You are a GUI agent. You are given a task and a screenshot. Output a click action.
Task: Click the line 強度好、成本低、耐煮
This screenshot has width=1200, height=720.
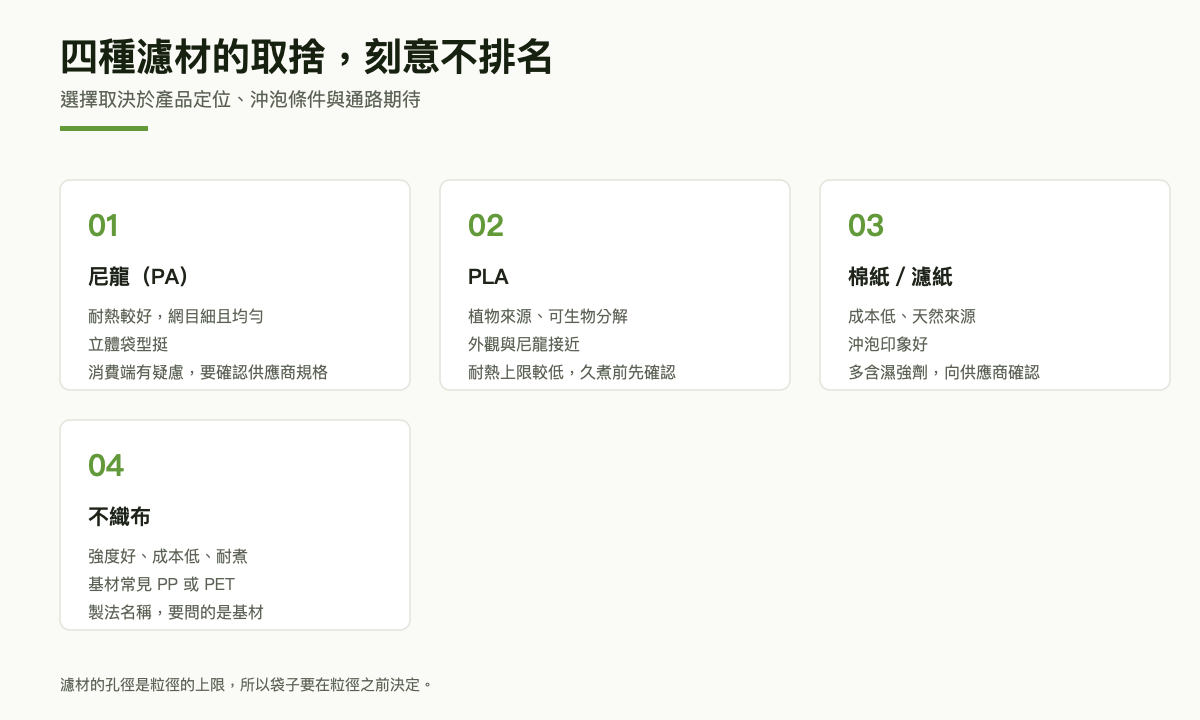tap(168, 556)
